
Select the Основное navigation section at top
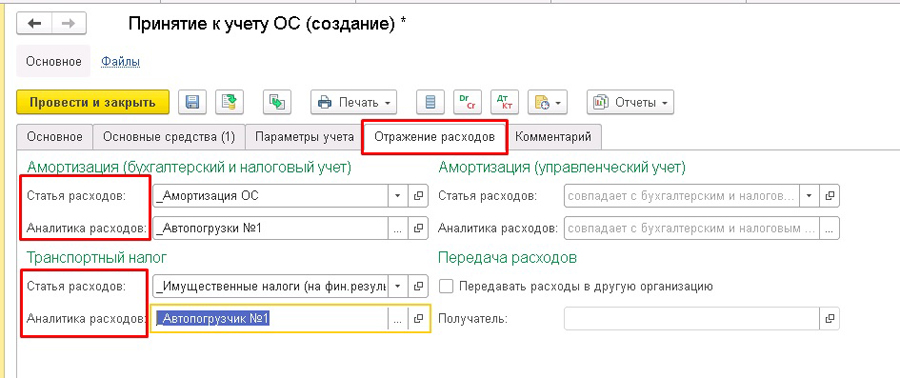click(53, 61)
